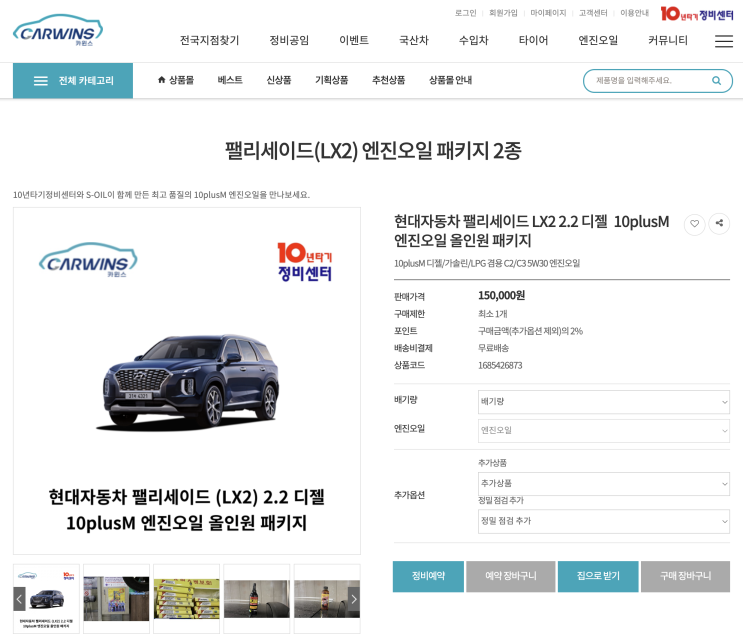
Task: Go to 신상품 products tab
Action: click(279, 80)
